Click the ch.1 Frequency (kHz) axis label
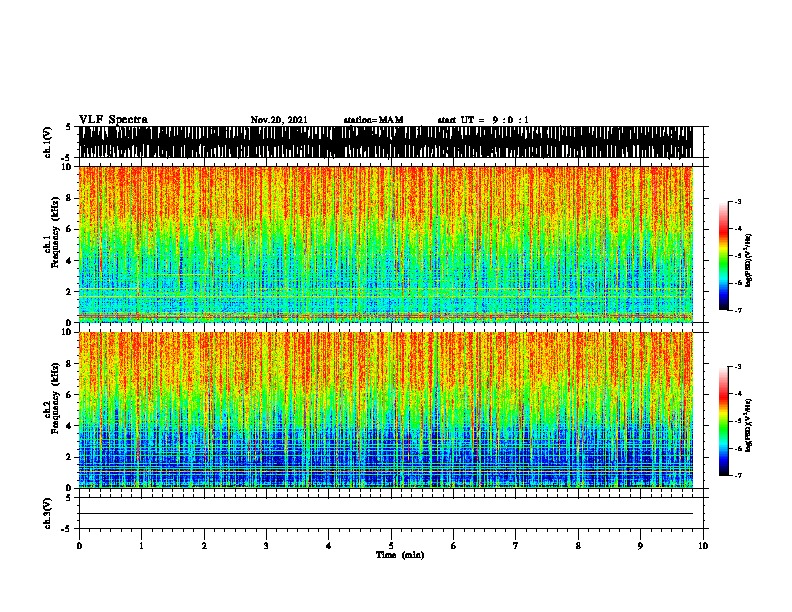 (52, 232)
